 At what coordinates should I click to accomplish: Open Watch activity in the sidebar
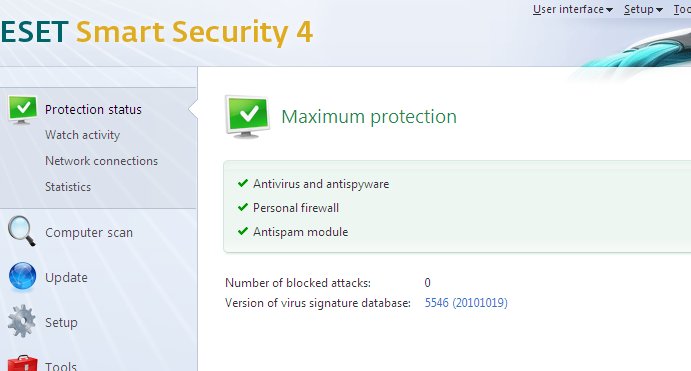pyautogui.click(x=82, y=135)
